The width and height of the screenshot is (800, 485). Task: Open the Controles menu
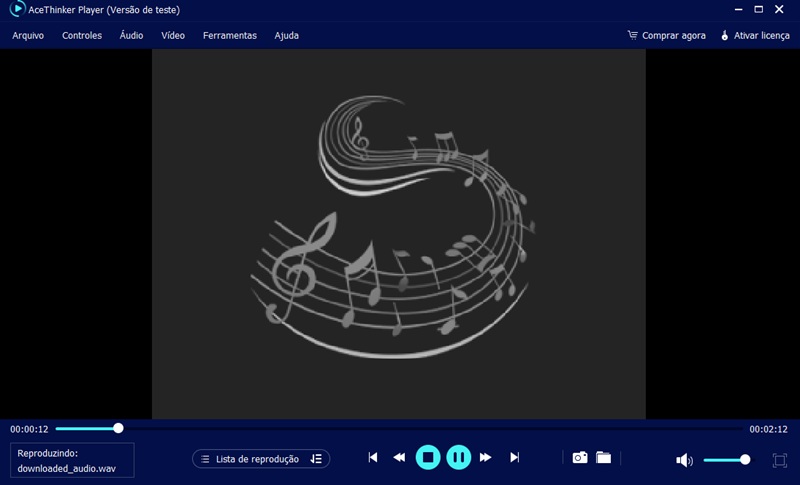tap(82, 36)
